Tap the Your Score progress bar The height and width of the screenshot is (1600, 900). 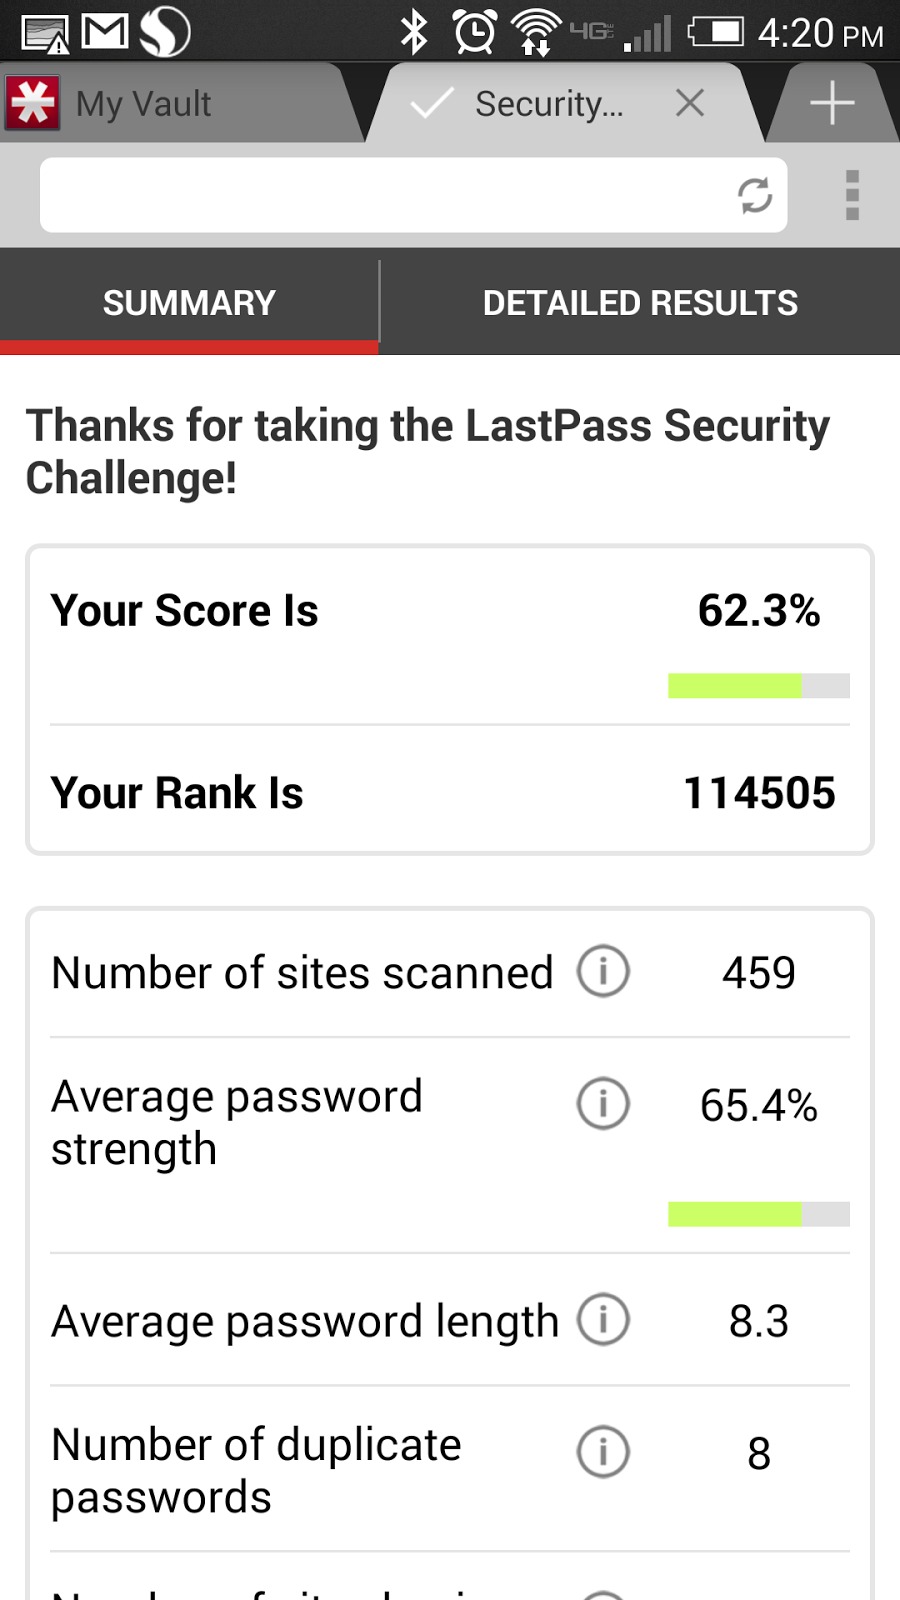[758, 686]
